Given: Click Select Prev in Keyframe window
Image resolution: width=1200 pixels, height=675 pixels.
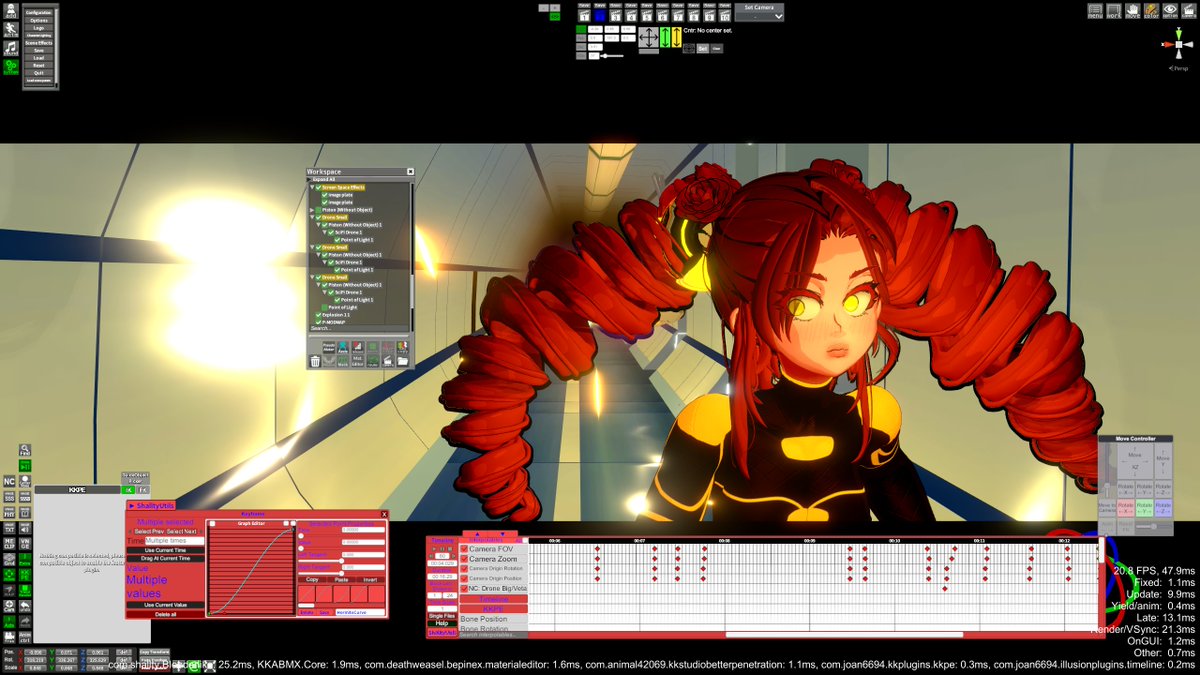Looking at the screenshot, I should pyautogui.click(x=149, y=532).
